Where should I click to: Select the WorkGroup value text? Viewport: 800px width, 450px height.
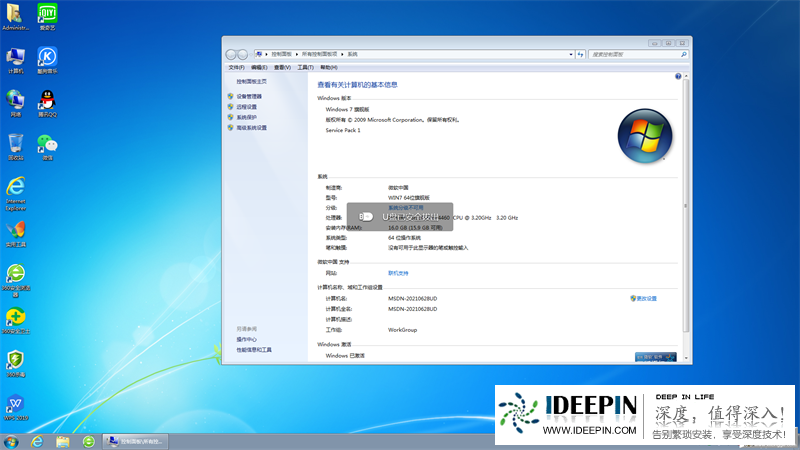pyautogui.click(x=403, y=330)
